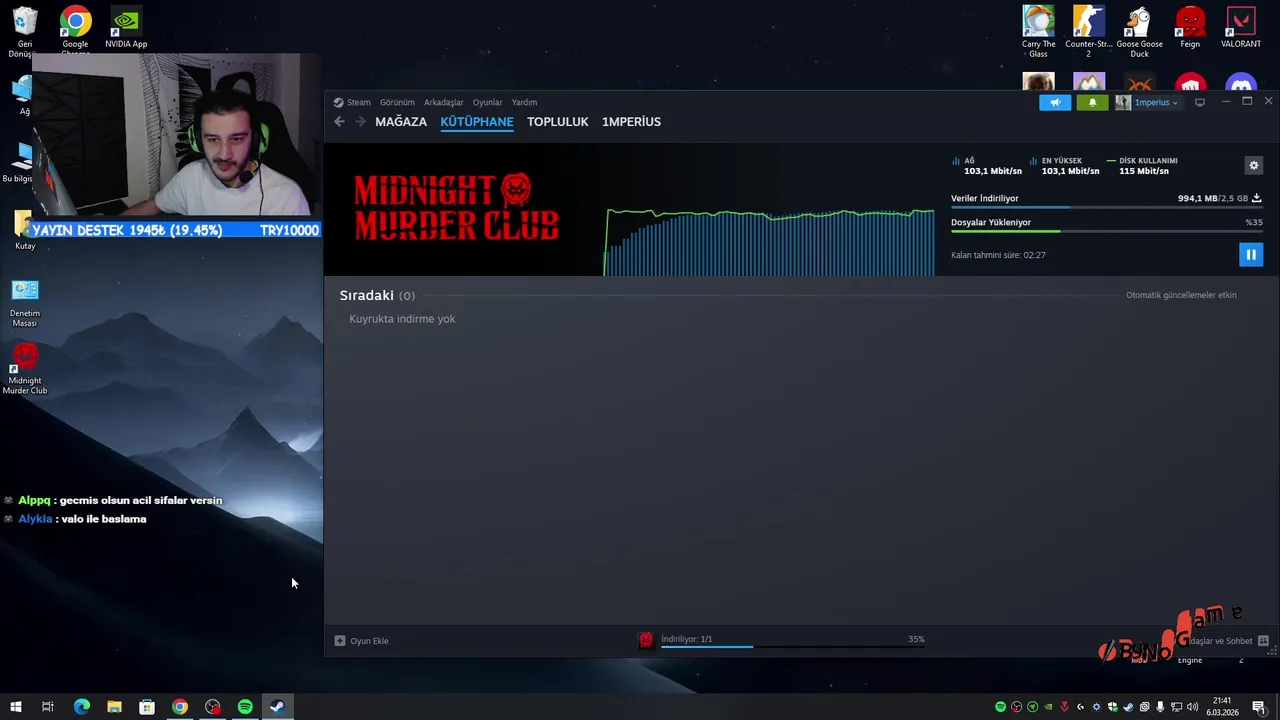Open Microsoft Store from taskbar

click(147, 707)
